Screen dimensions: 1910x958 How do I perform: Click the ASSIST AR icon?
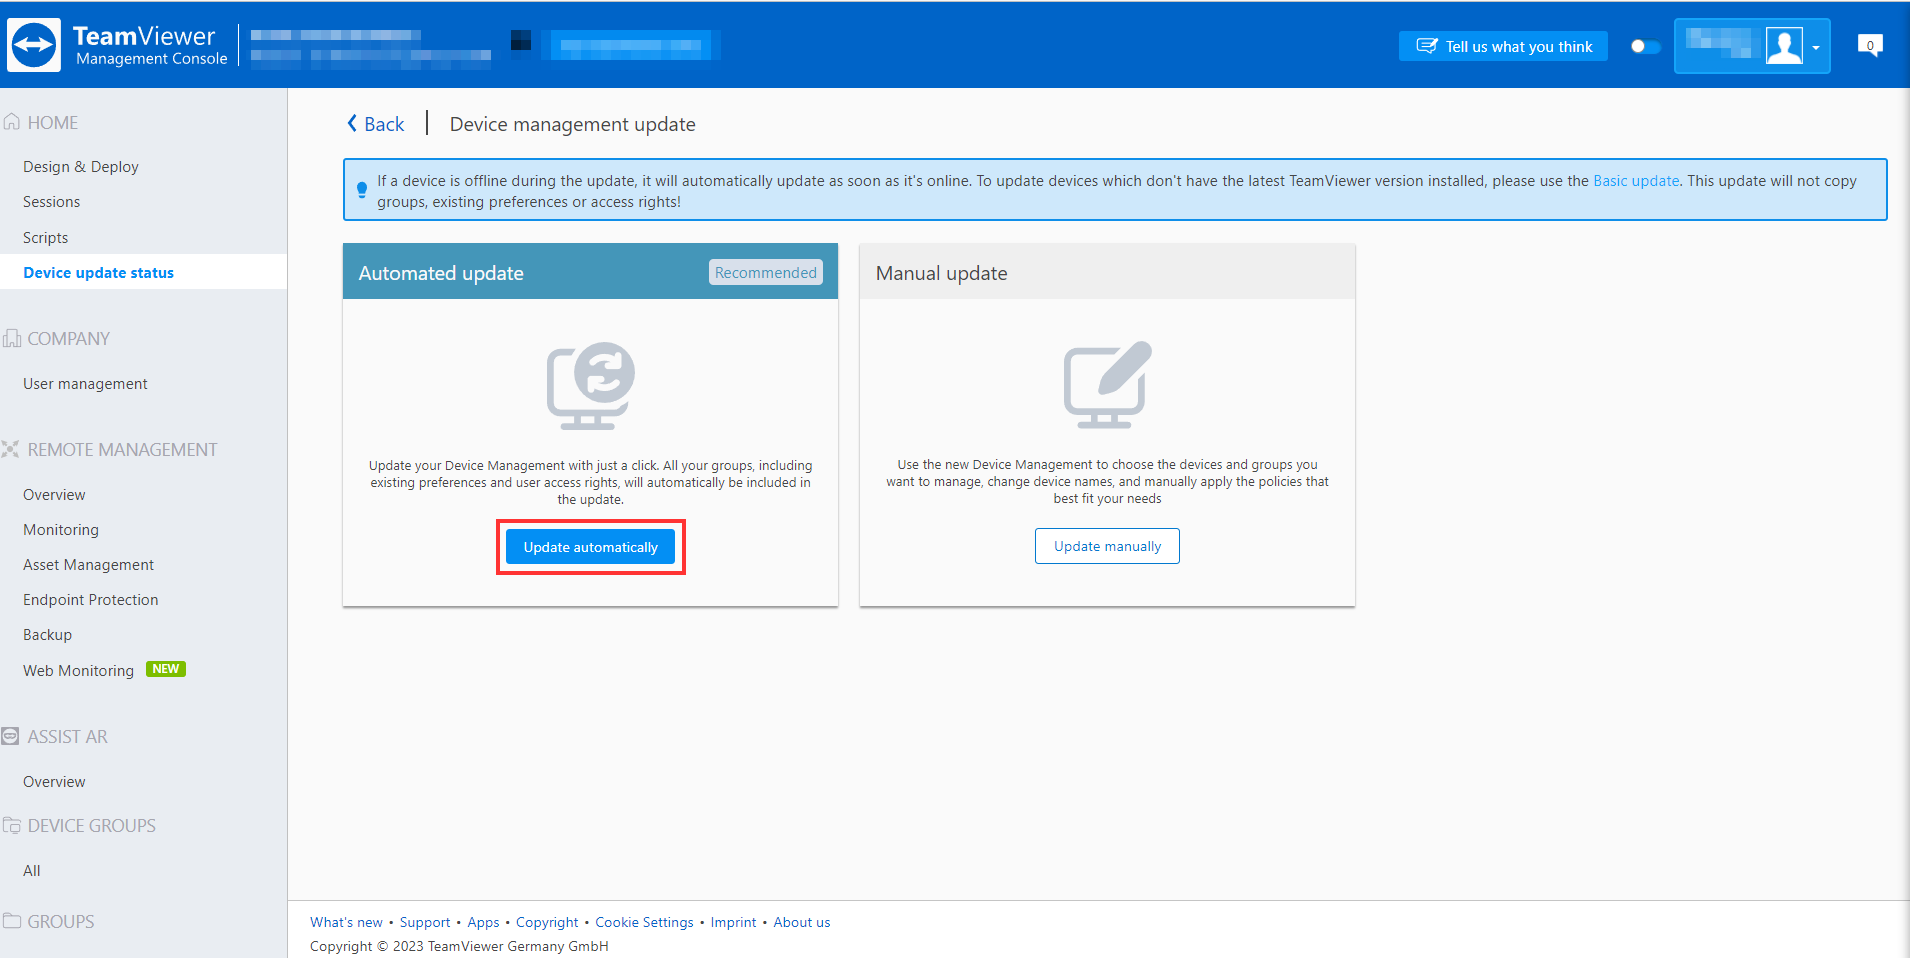12,736
